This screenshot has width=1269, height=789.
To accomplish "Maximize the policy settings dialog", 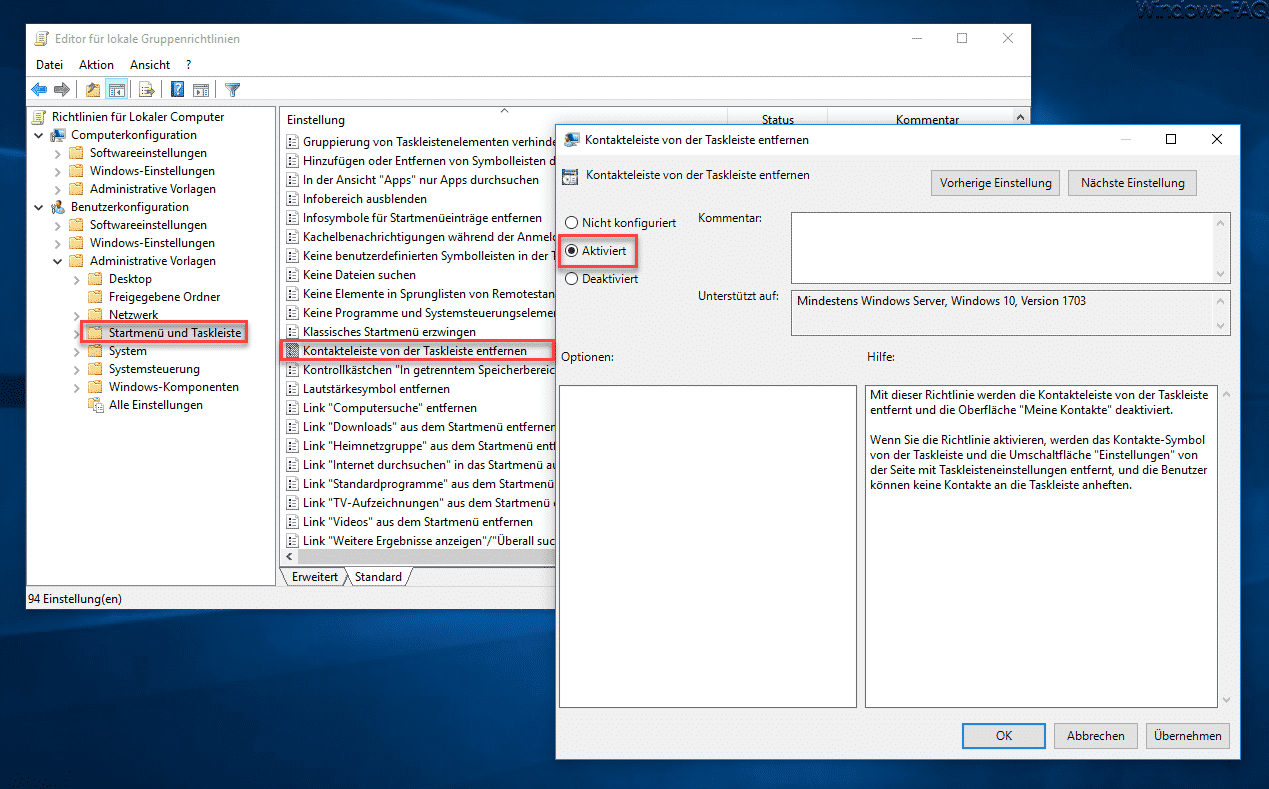I will pyautogui.click(x=1171, y=140).
